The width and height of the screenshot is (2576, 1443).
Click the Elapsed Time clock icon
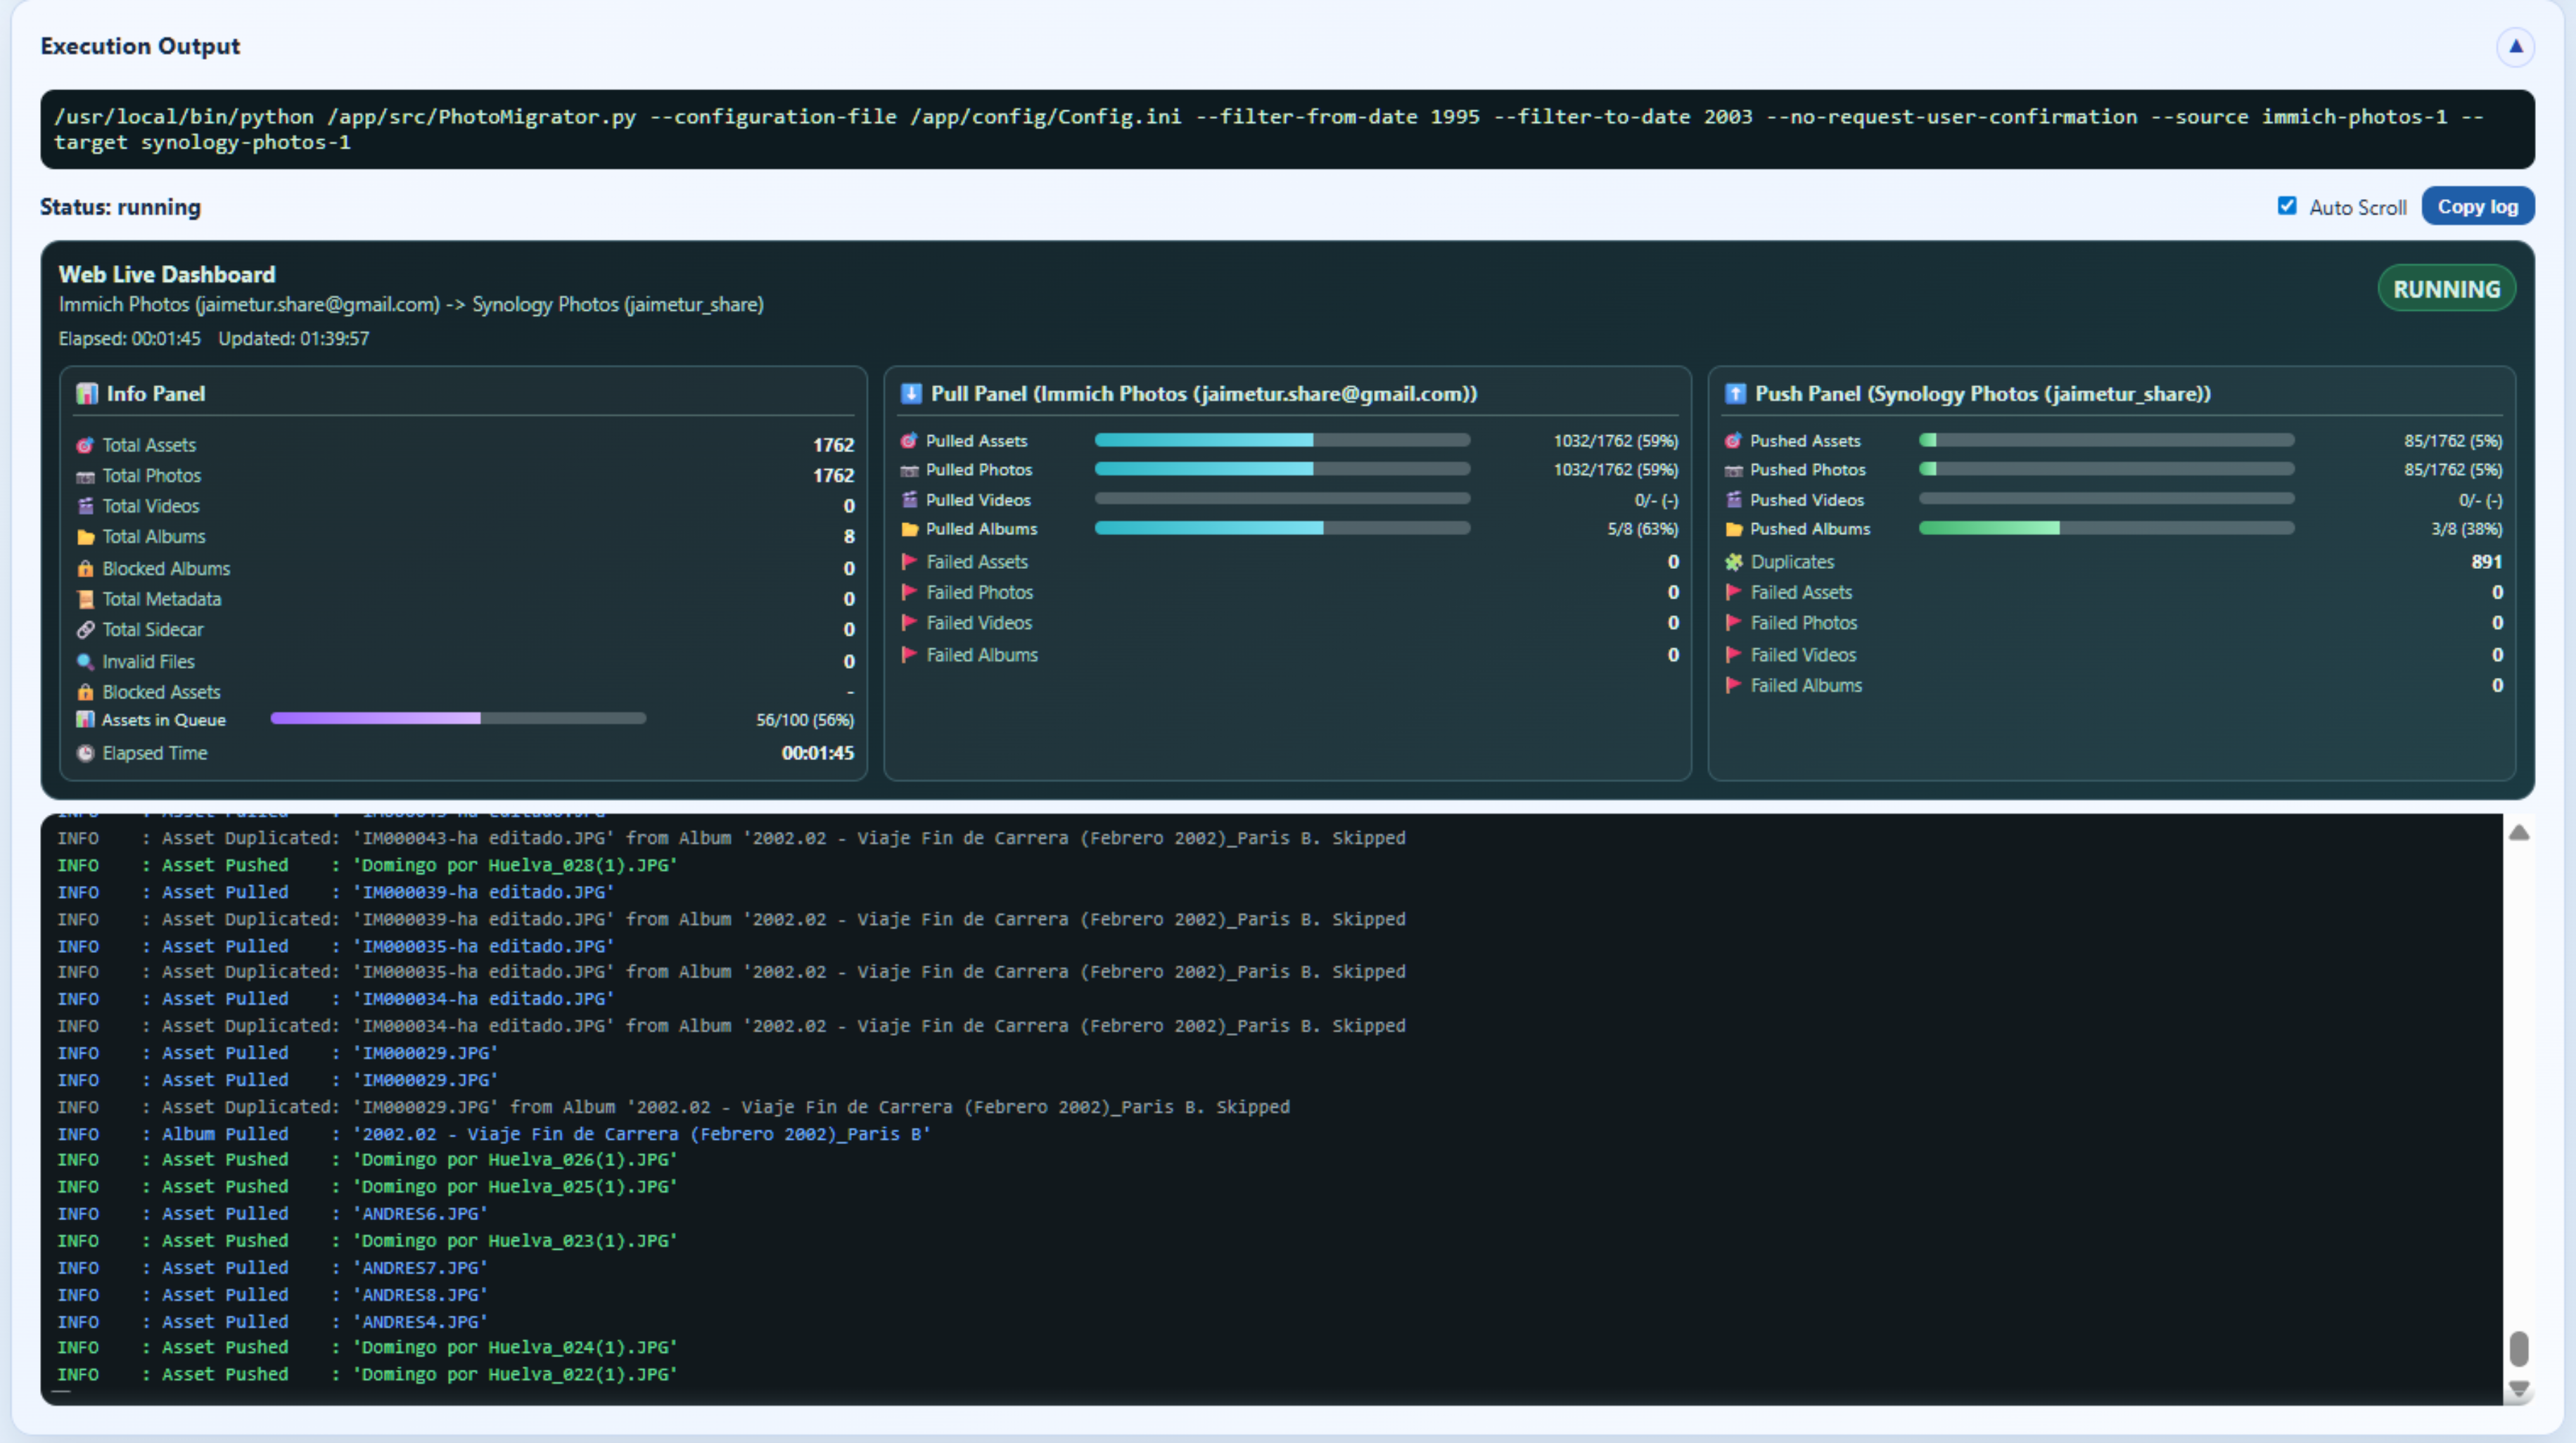(x=86, y=753)
